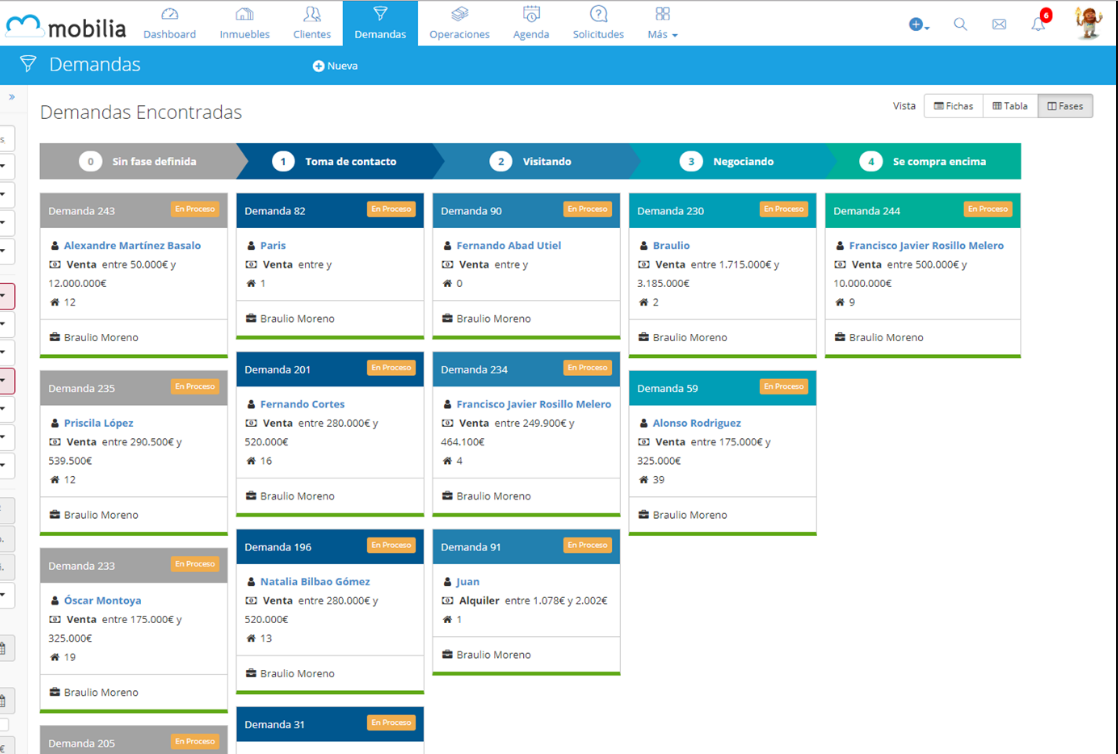Image resolution: width=1118 pixels, height=754 pixels.
Task: Open the envelope messages icon
Action: pyautogui.click(x=999, y=24)
